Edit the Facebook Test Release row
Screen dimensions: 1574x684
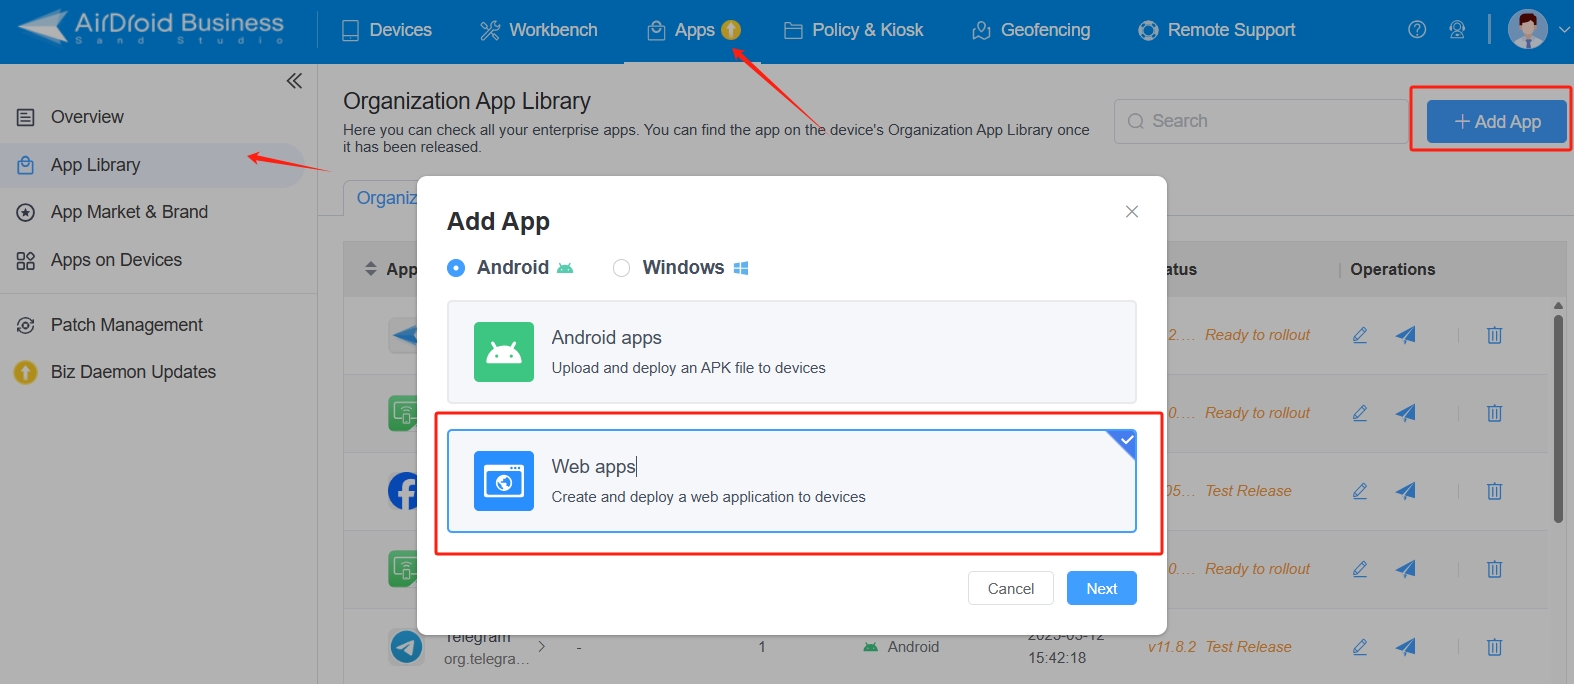point(1360,491)
